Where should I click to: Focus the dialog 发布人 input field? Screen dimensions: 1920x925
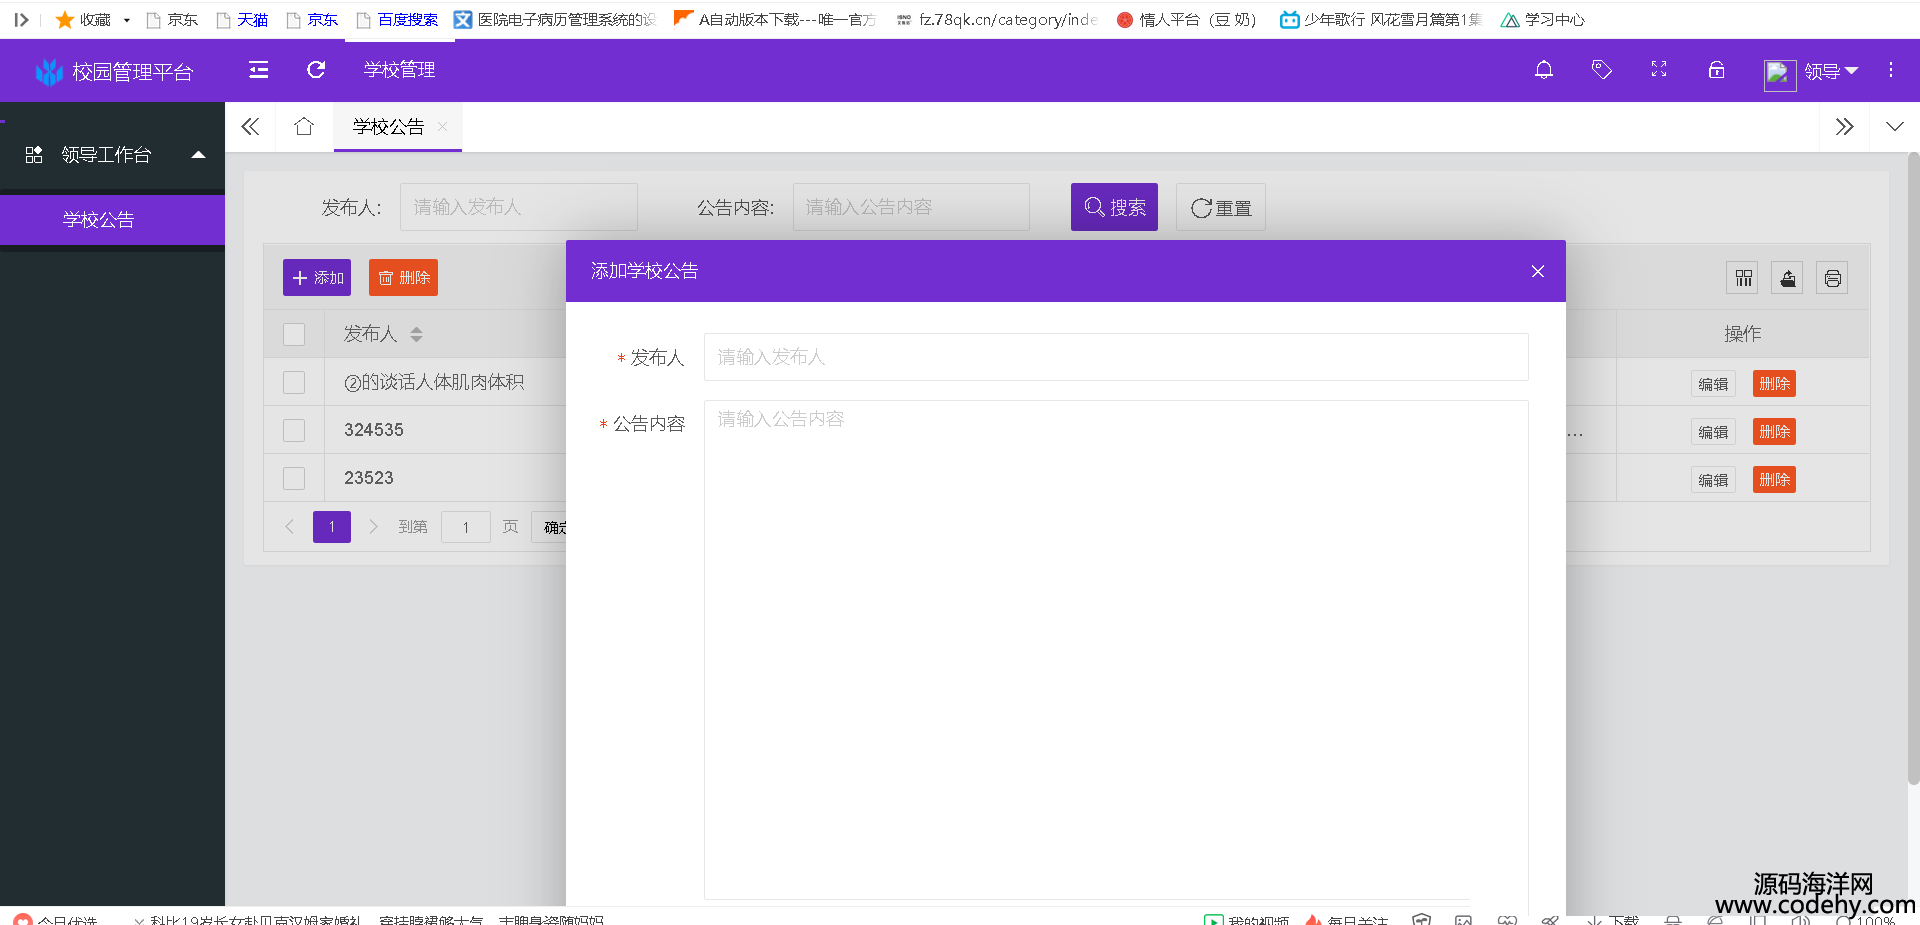point(1116,357)
